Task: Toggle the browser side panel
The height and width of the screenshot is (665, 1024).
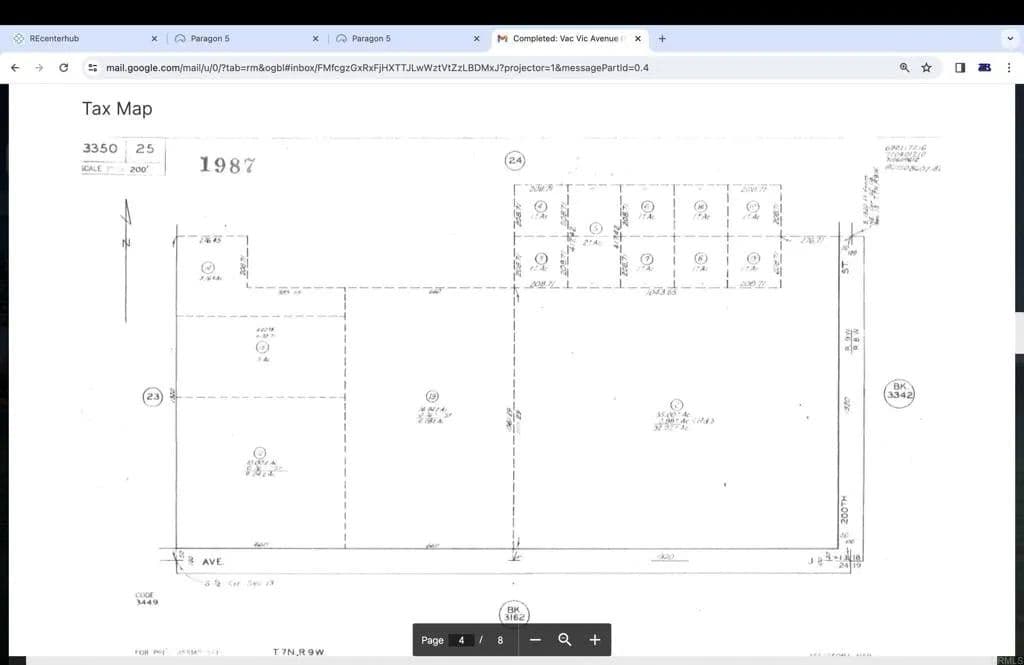Action: click(959, 68)
